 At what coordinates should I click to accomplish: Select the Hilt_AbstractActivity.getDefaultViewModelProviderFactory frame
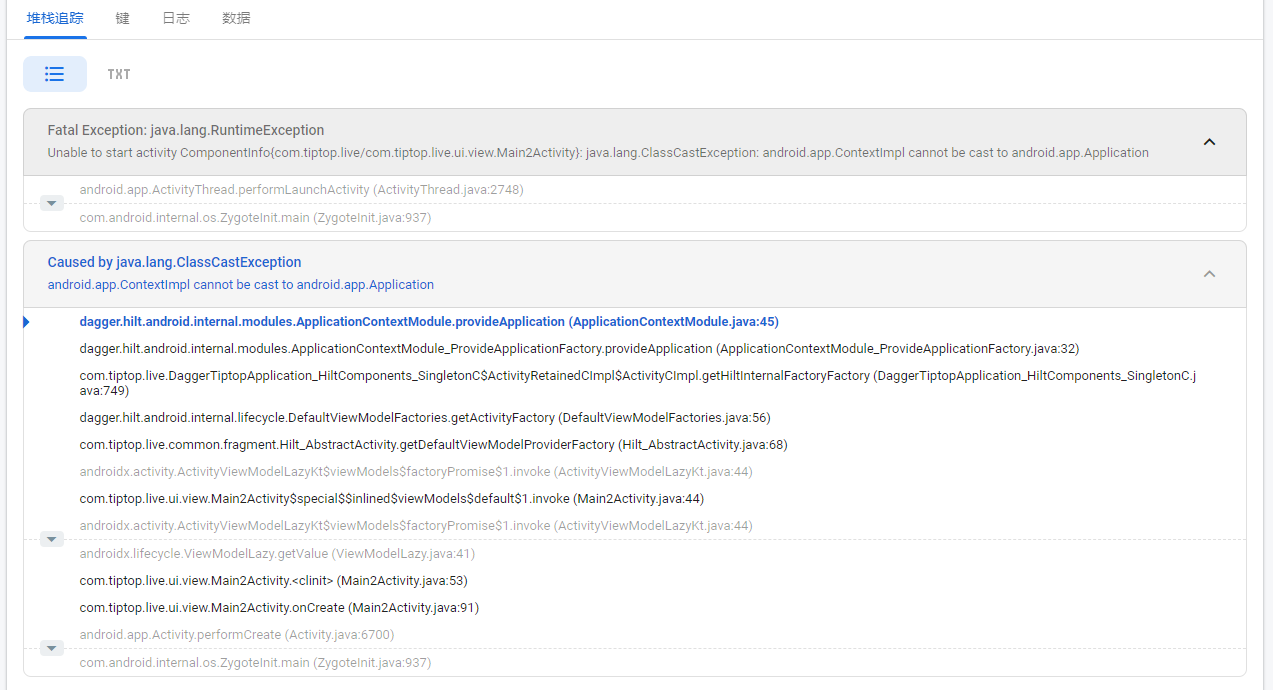[x=434, y=445]
